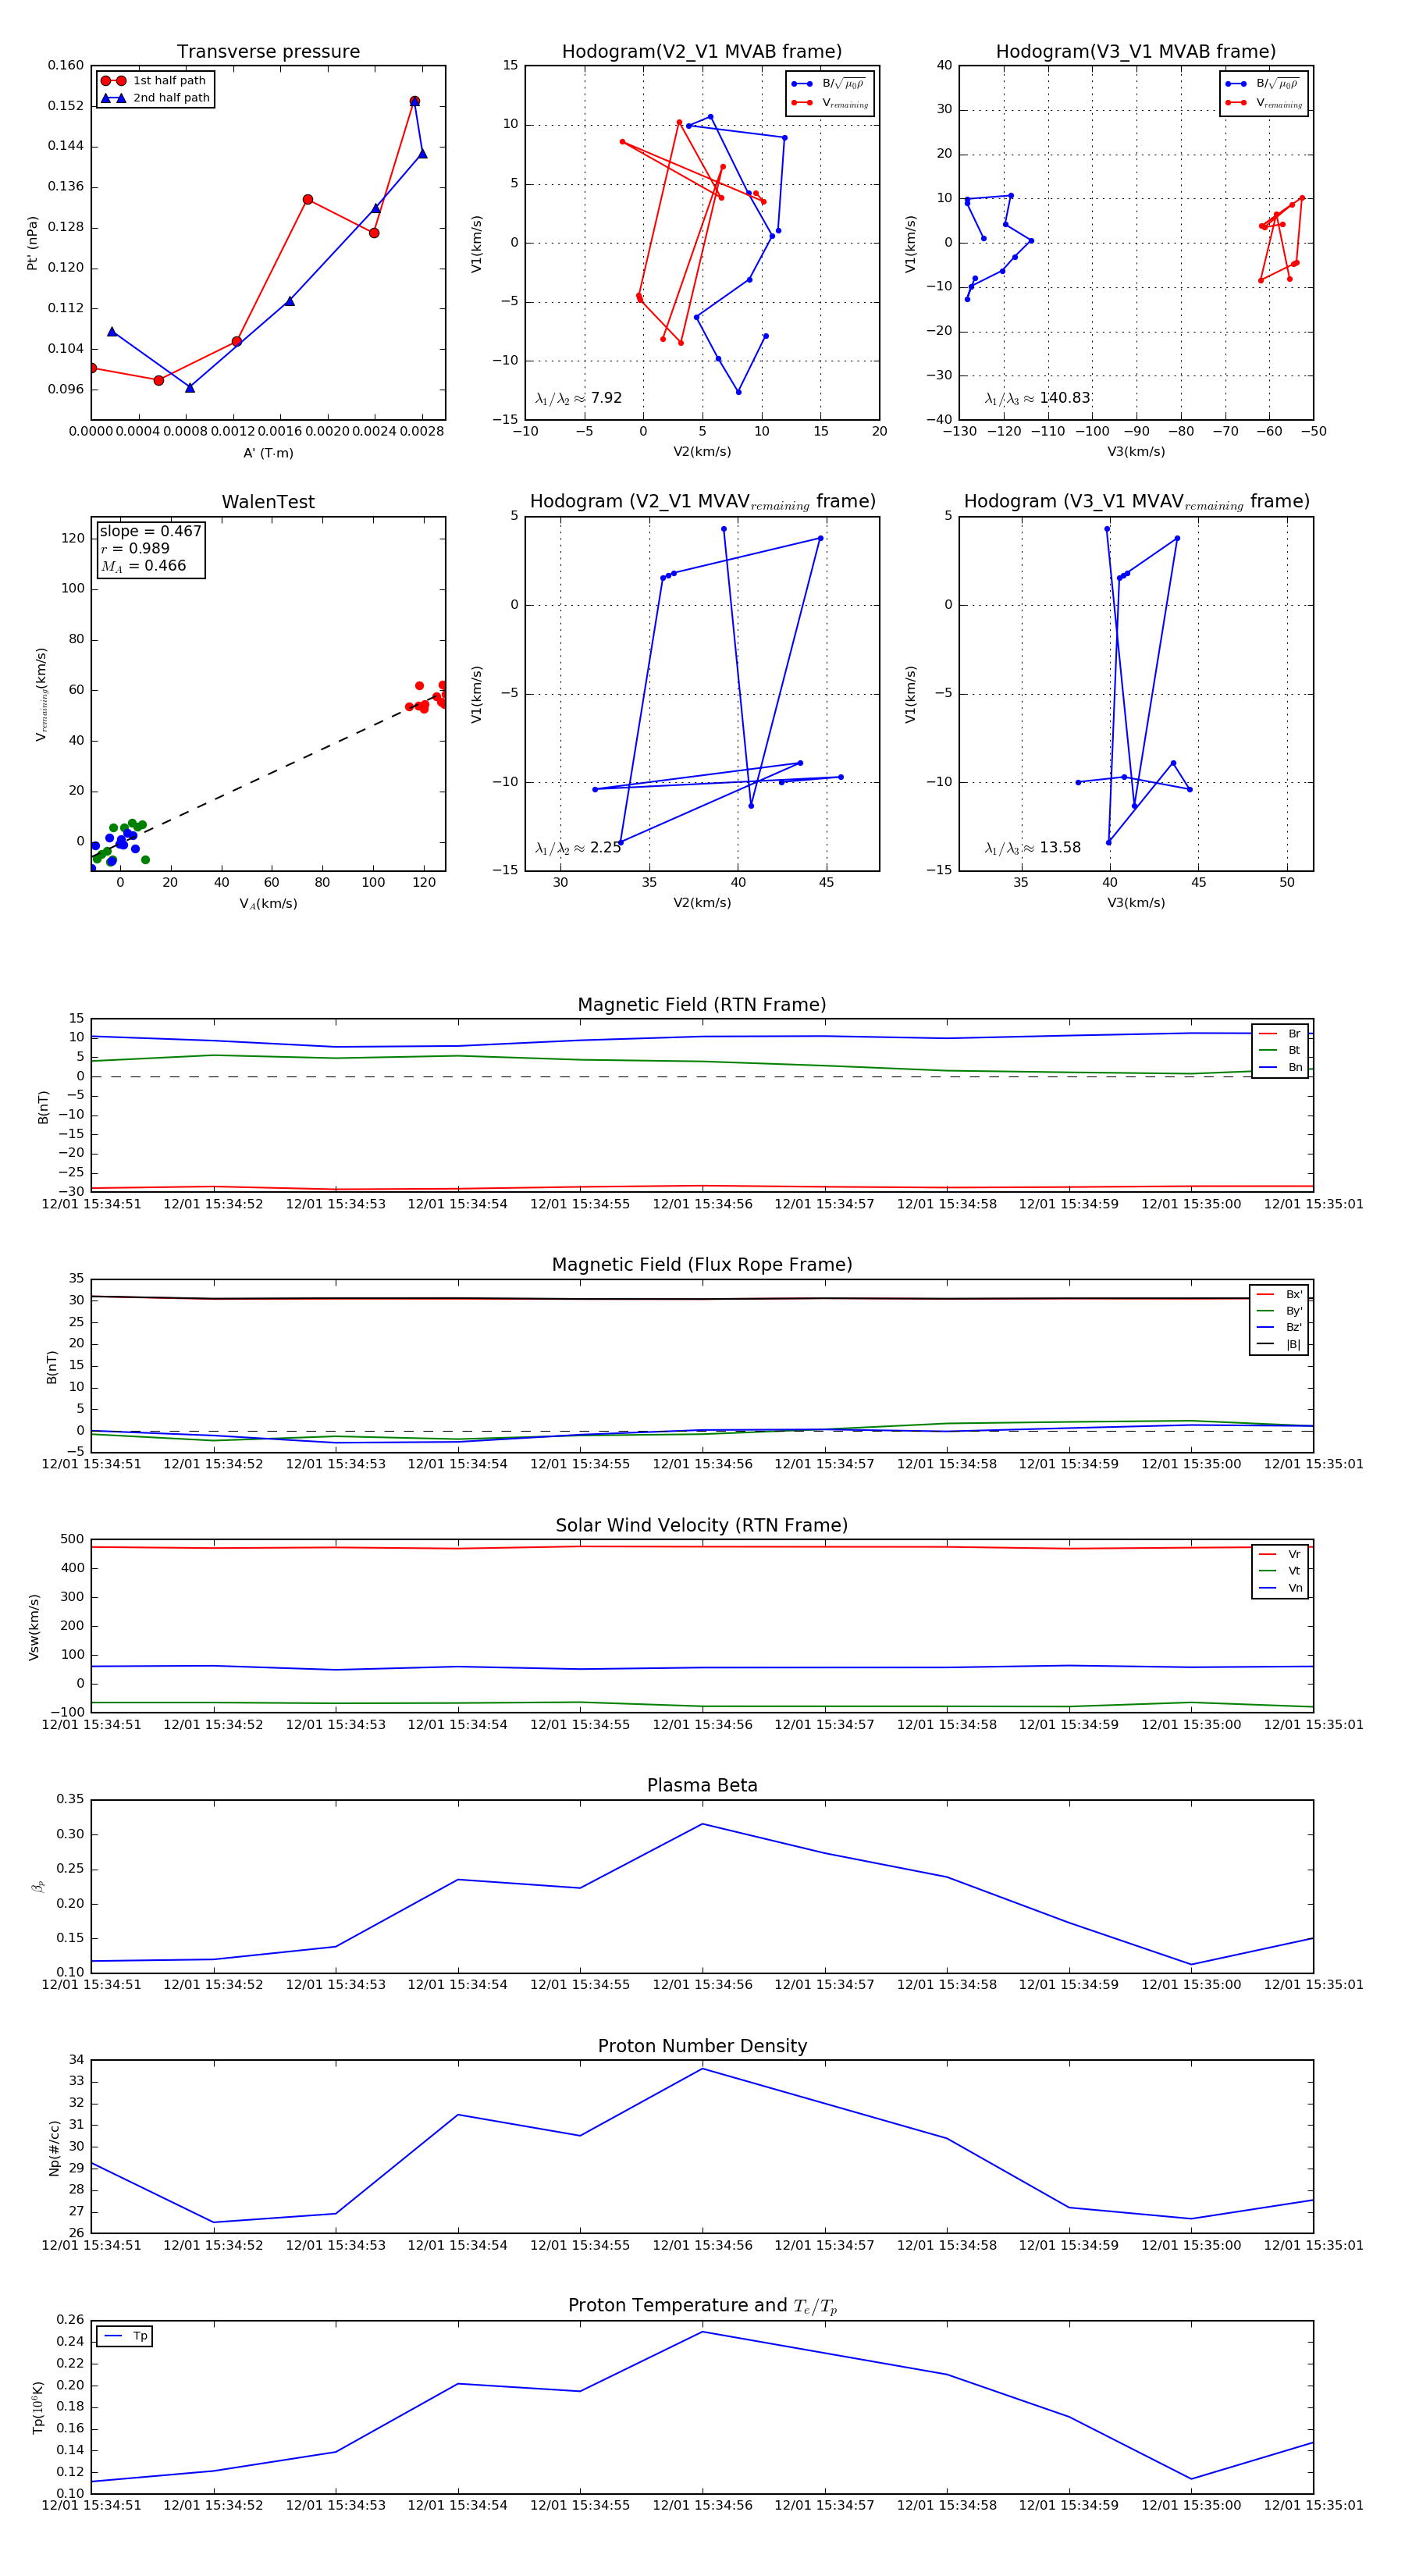Screen dimensions: 1405x2576
Task: Click the Tp(10^6K) y-axis label
Action: (38, 2407)
